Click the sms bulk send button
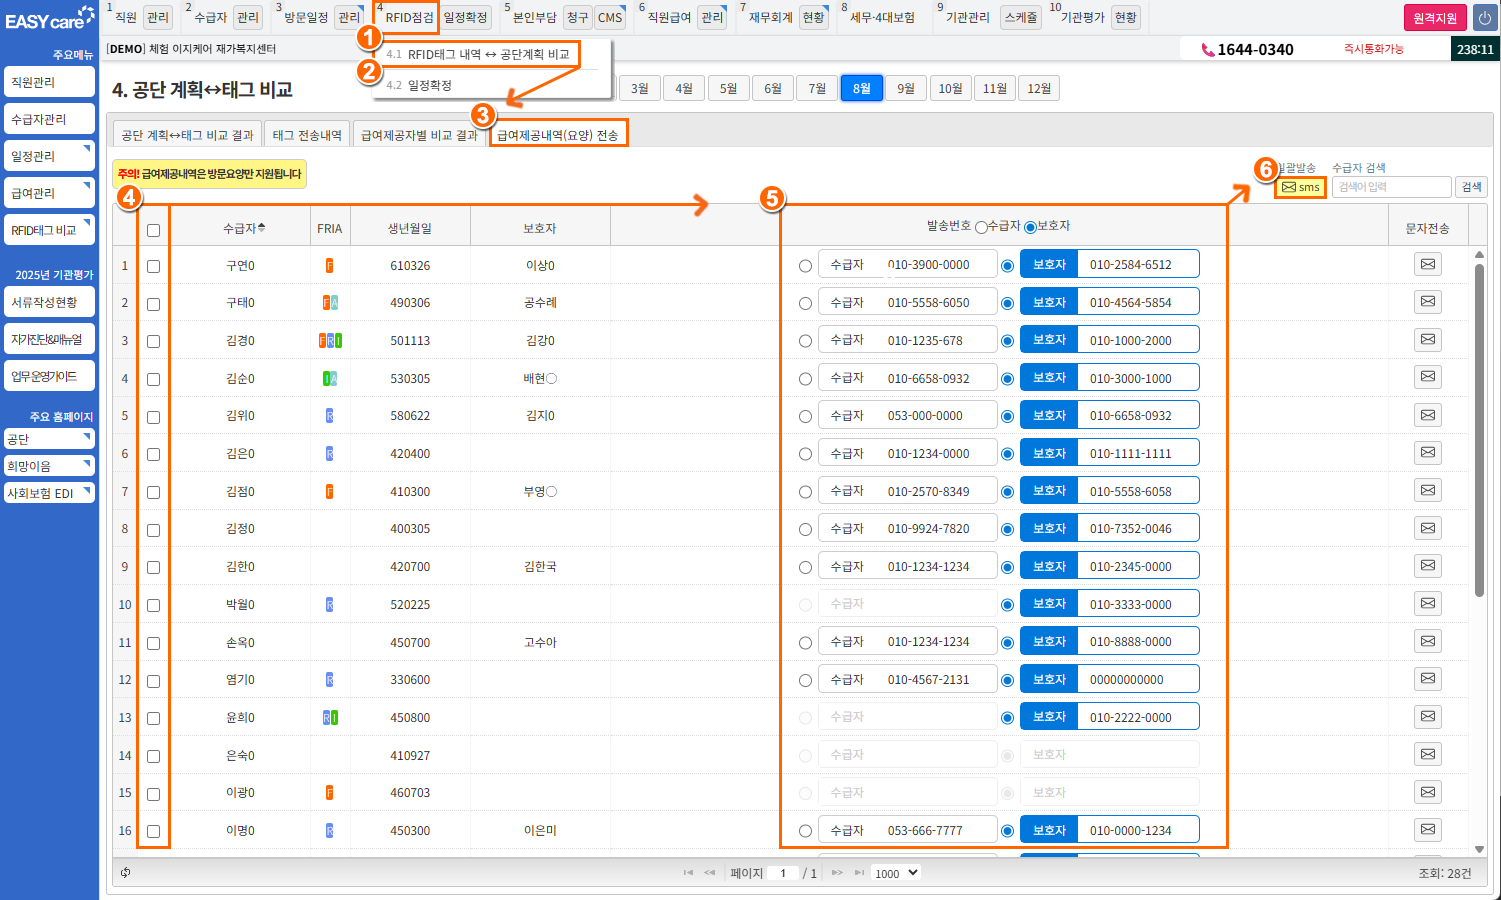This screenshot has width=1501, height=900. click(x=1301, y=187)
